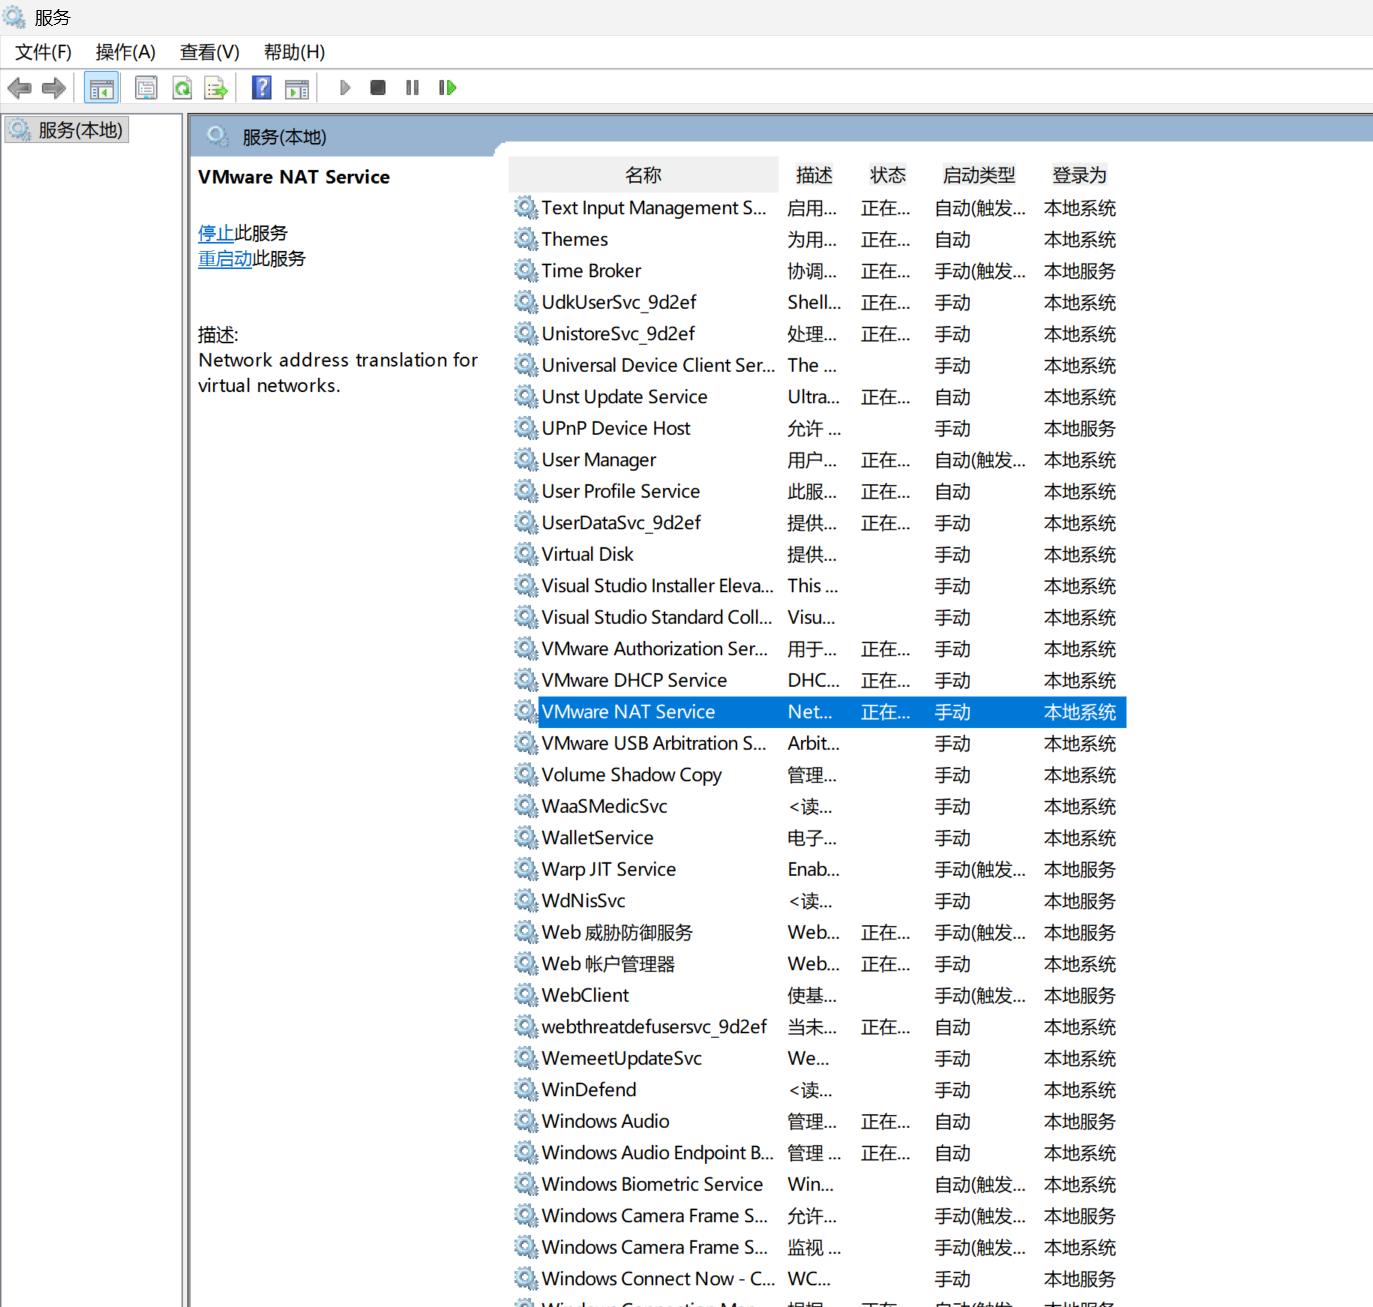Click the rightmost view pane toolbar icon
The image size is (1373, 1307).
[296, 88]
